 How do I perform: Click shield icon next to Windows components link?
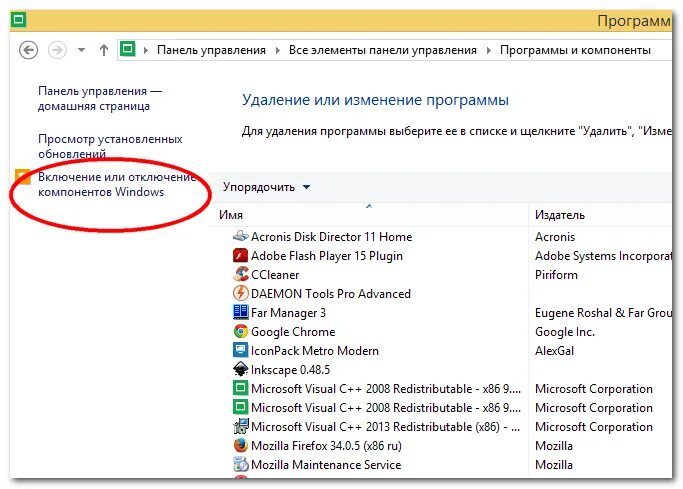point(23,176)
